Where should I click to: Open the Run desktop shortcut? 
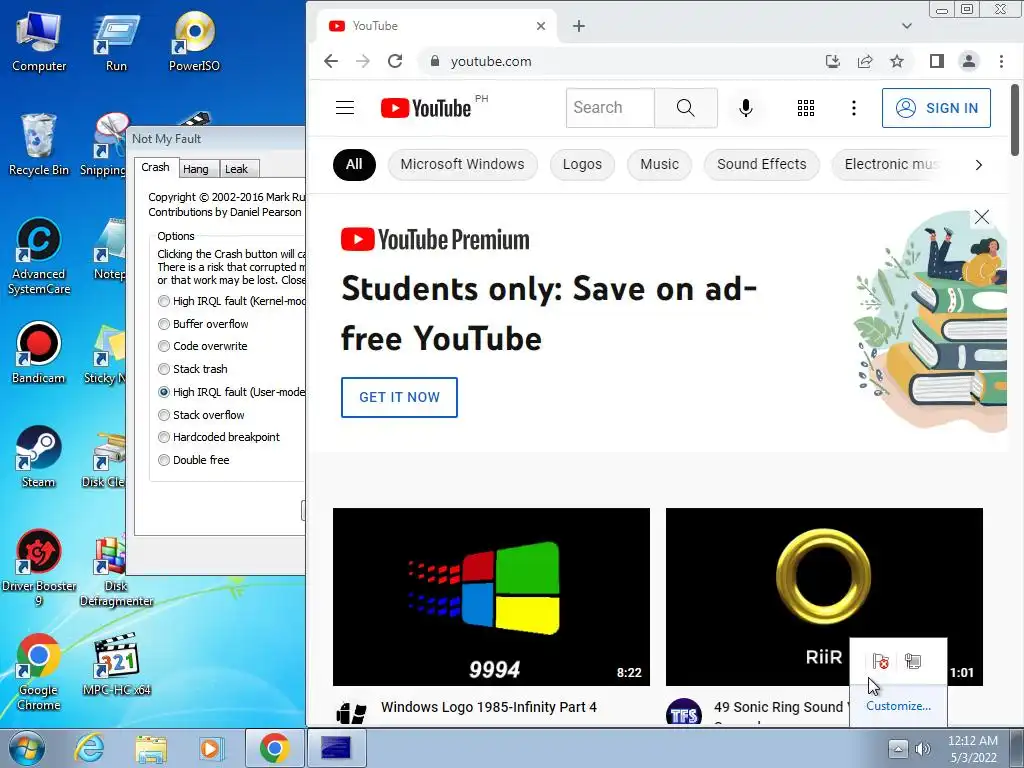(x=116, y=42)
